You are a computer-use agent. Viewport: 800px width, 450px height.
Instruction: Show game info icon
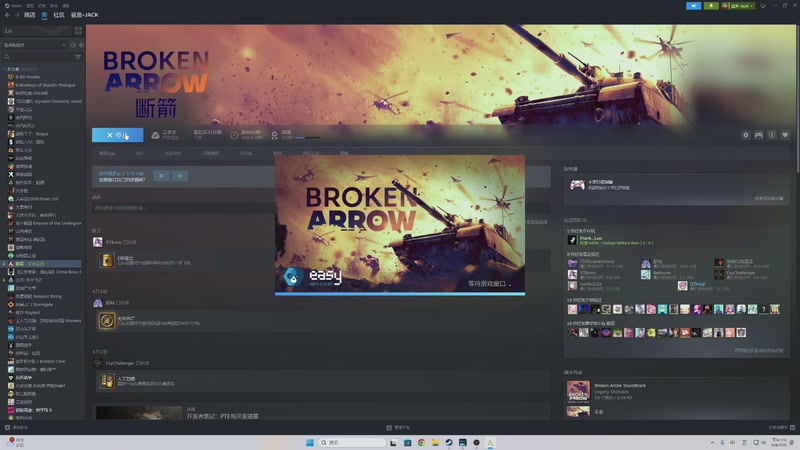(x=772, y=135)
